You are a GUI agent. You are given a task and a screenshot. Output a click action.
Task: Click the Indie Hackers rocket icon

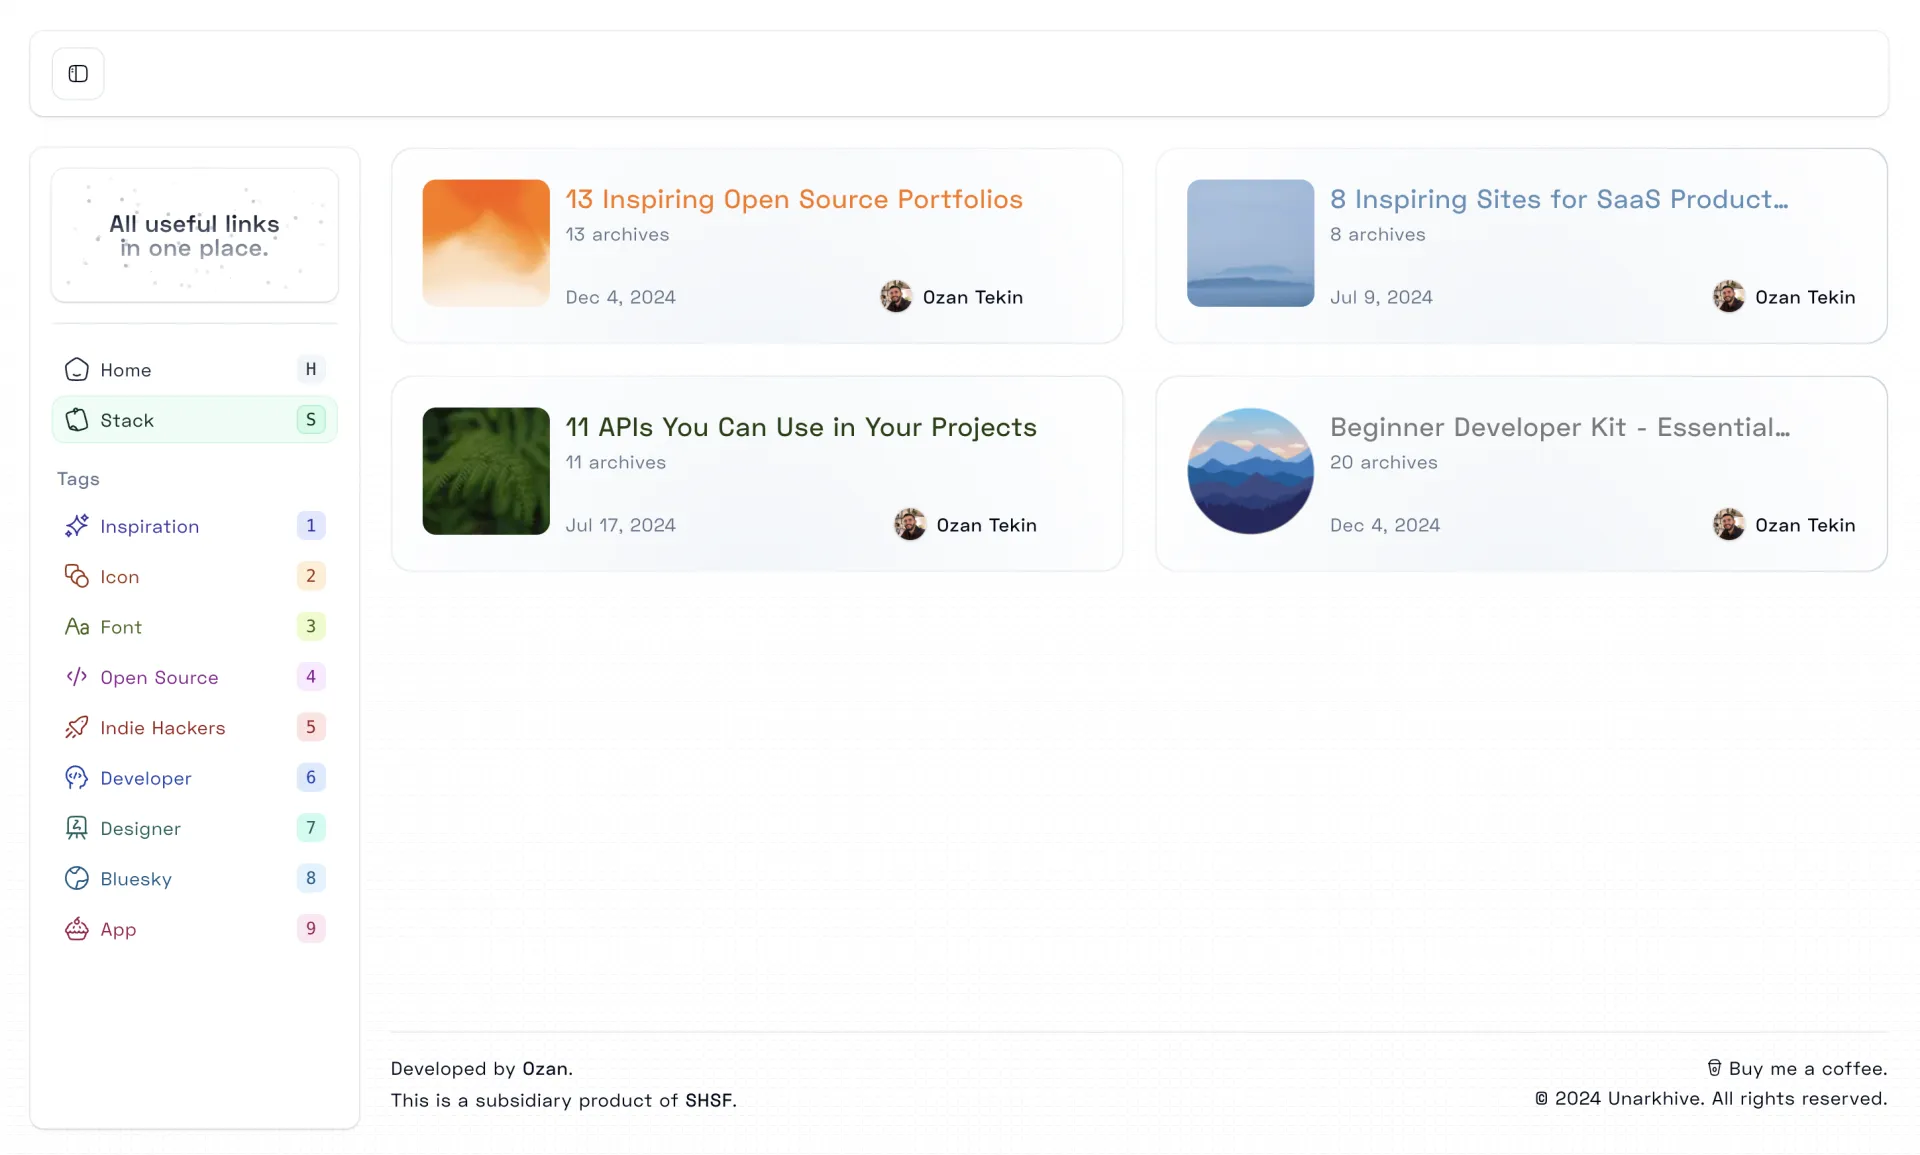(x=77, y=727)
